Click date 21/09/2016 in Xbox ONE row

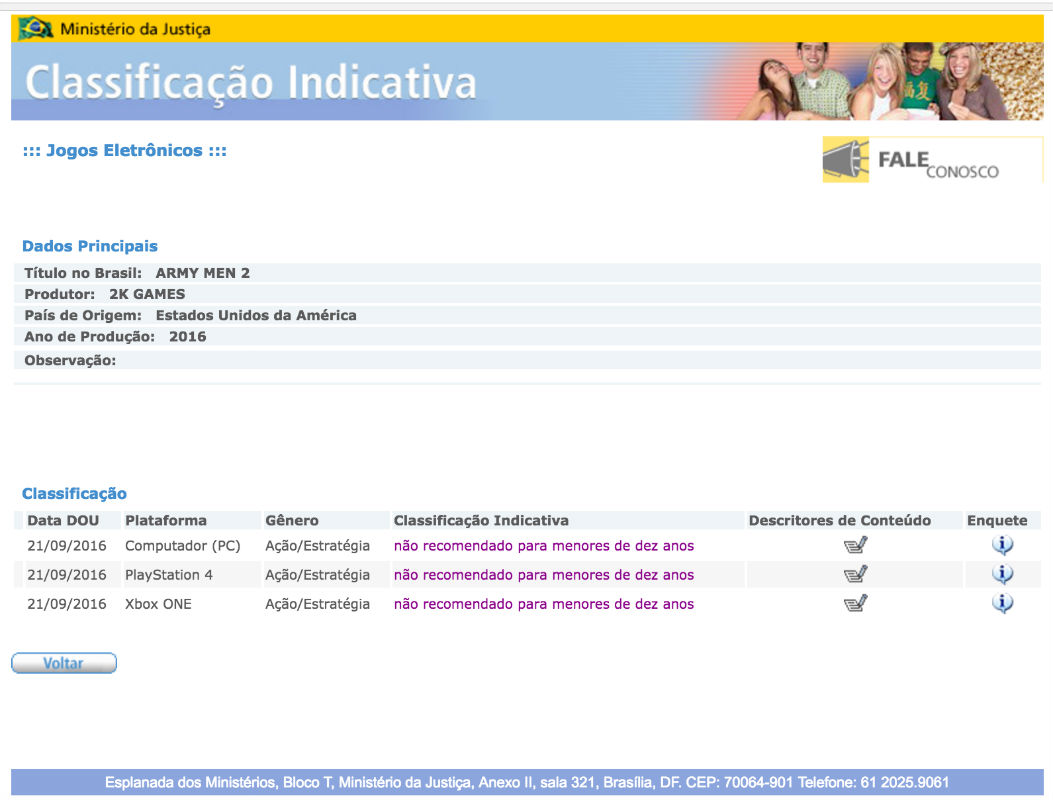pyautogui.click(x=66, y=604)
